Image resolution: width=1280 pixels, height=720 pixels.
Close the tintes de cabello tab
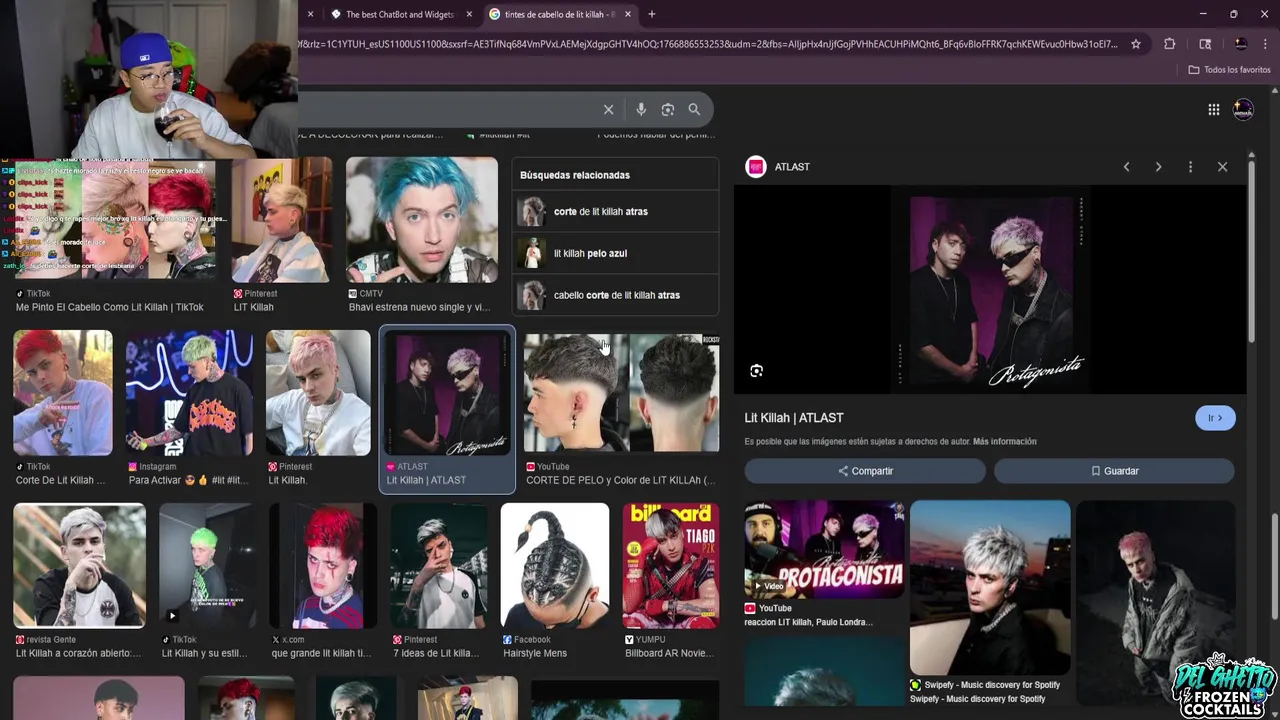[627, 14]
